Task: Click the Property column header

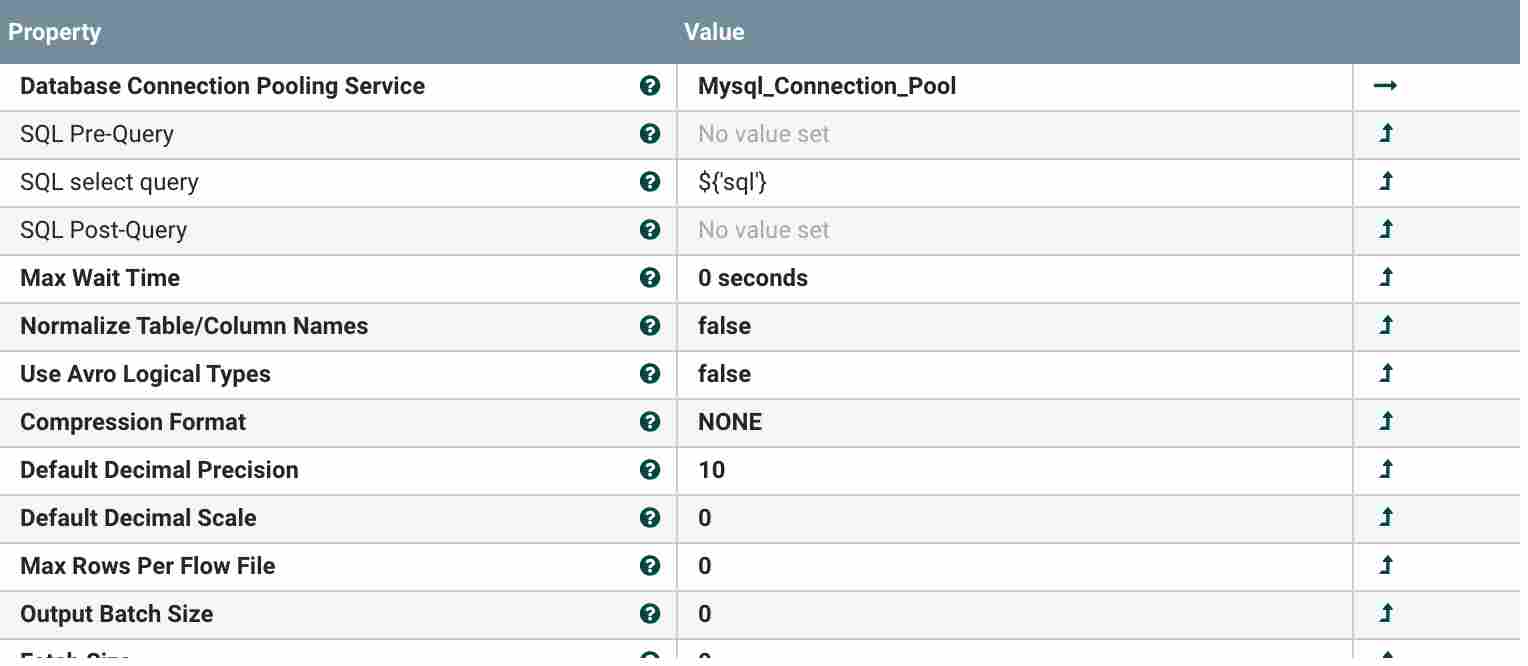Action: (x=55, y=32)
